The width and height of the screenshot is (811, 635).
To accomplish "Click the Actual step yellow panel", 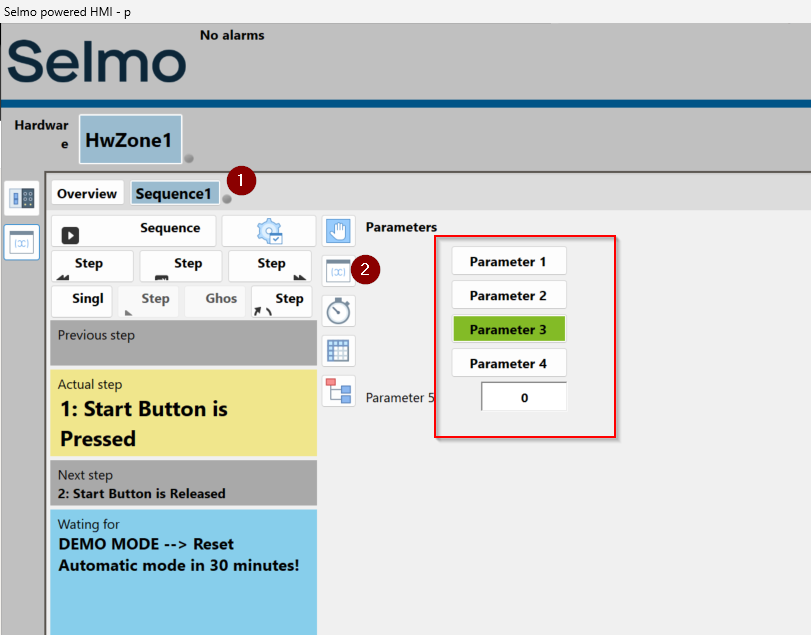I will [x=184, y=413].
